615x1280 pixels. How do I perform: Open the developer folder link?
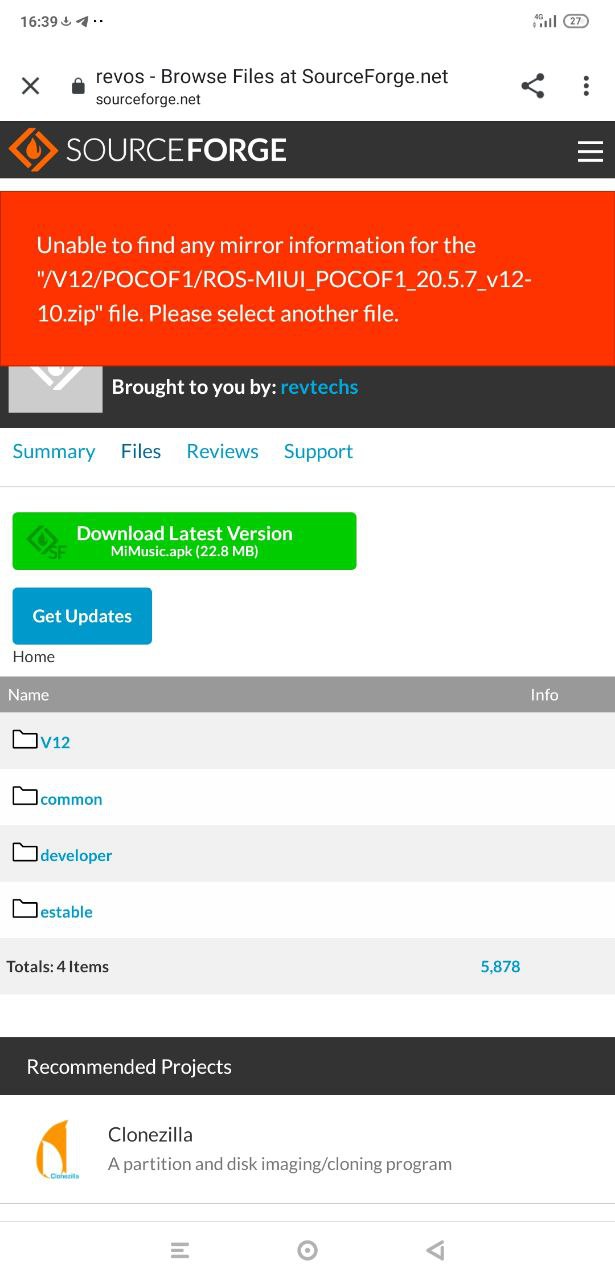tap(76, 855)
